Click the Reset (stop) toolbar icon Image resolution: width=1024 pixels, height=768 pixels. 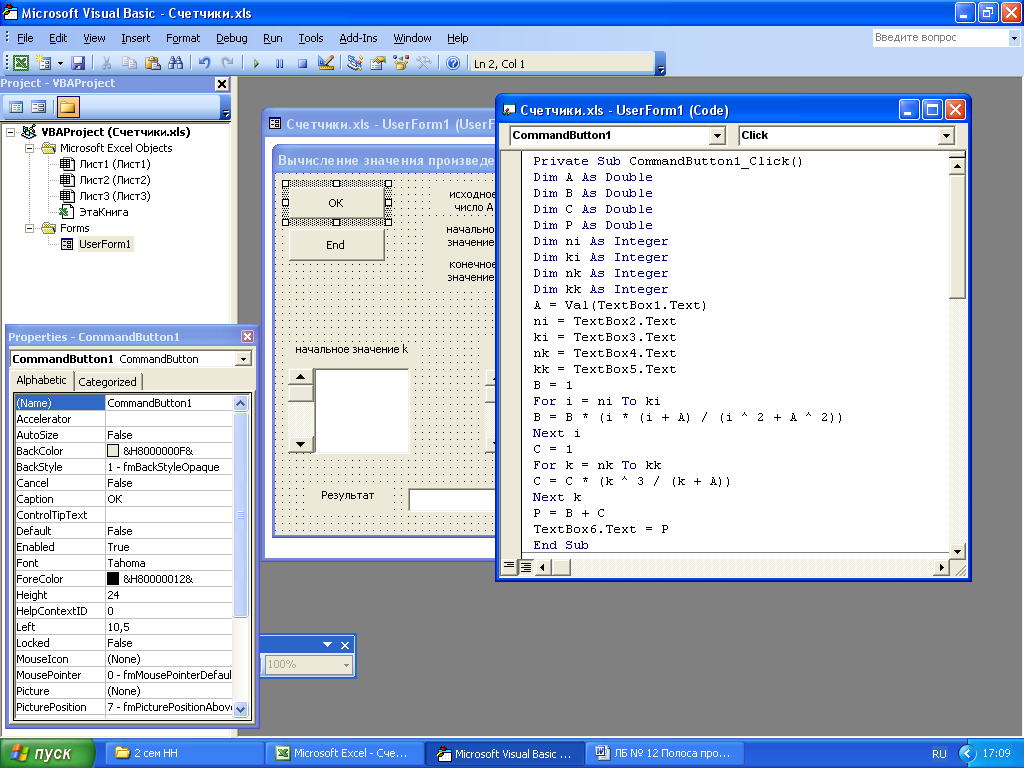[302, 63]
